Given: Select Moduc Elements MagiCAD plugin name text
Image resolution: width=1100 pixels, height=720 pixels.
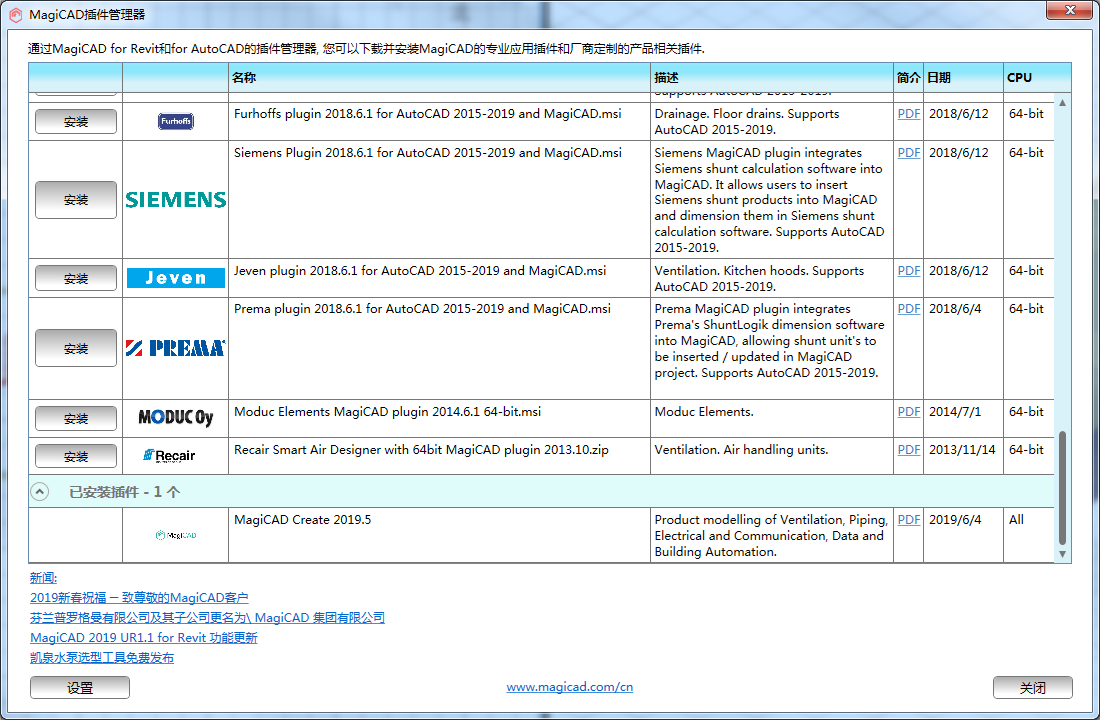Looking at the screenshot, I should pos(387,411).
